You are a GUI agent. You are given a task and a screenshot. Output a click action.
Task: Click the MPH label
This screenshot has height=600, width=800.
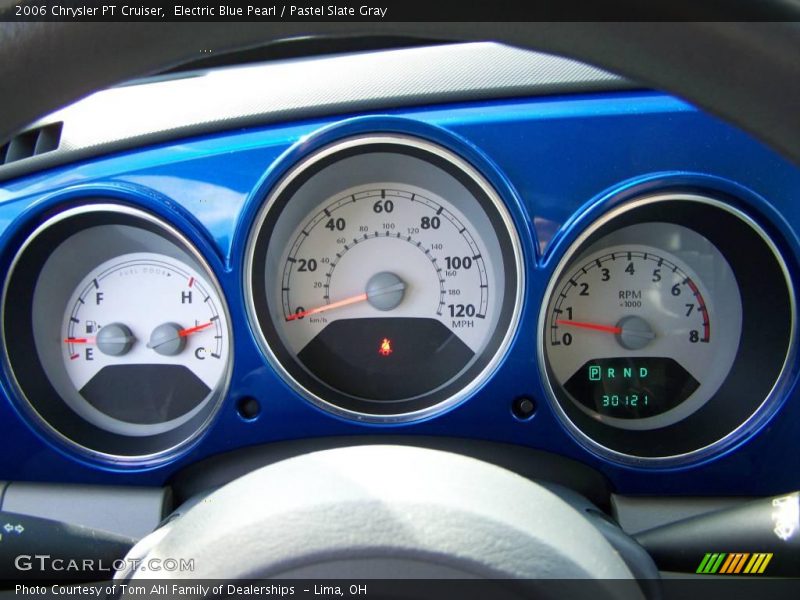pyautogui.click(x=463, y=324)
